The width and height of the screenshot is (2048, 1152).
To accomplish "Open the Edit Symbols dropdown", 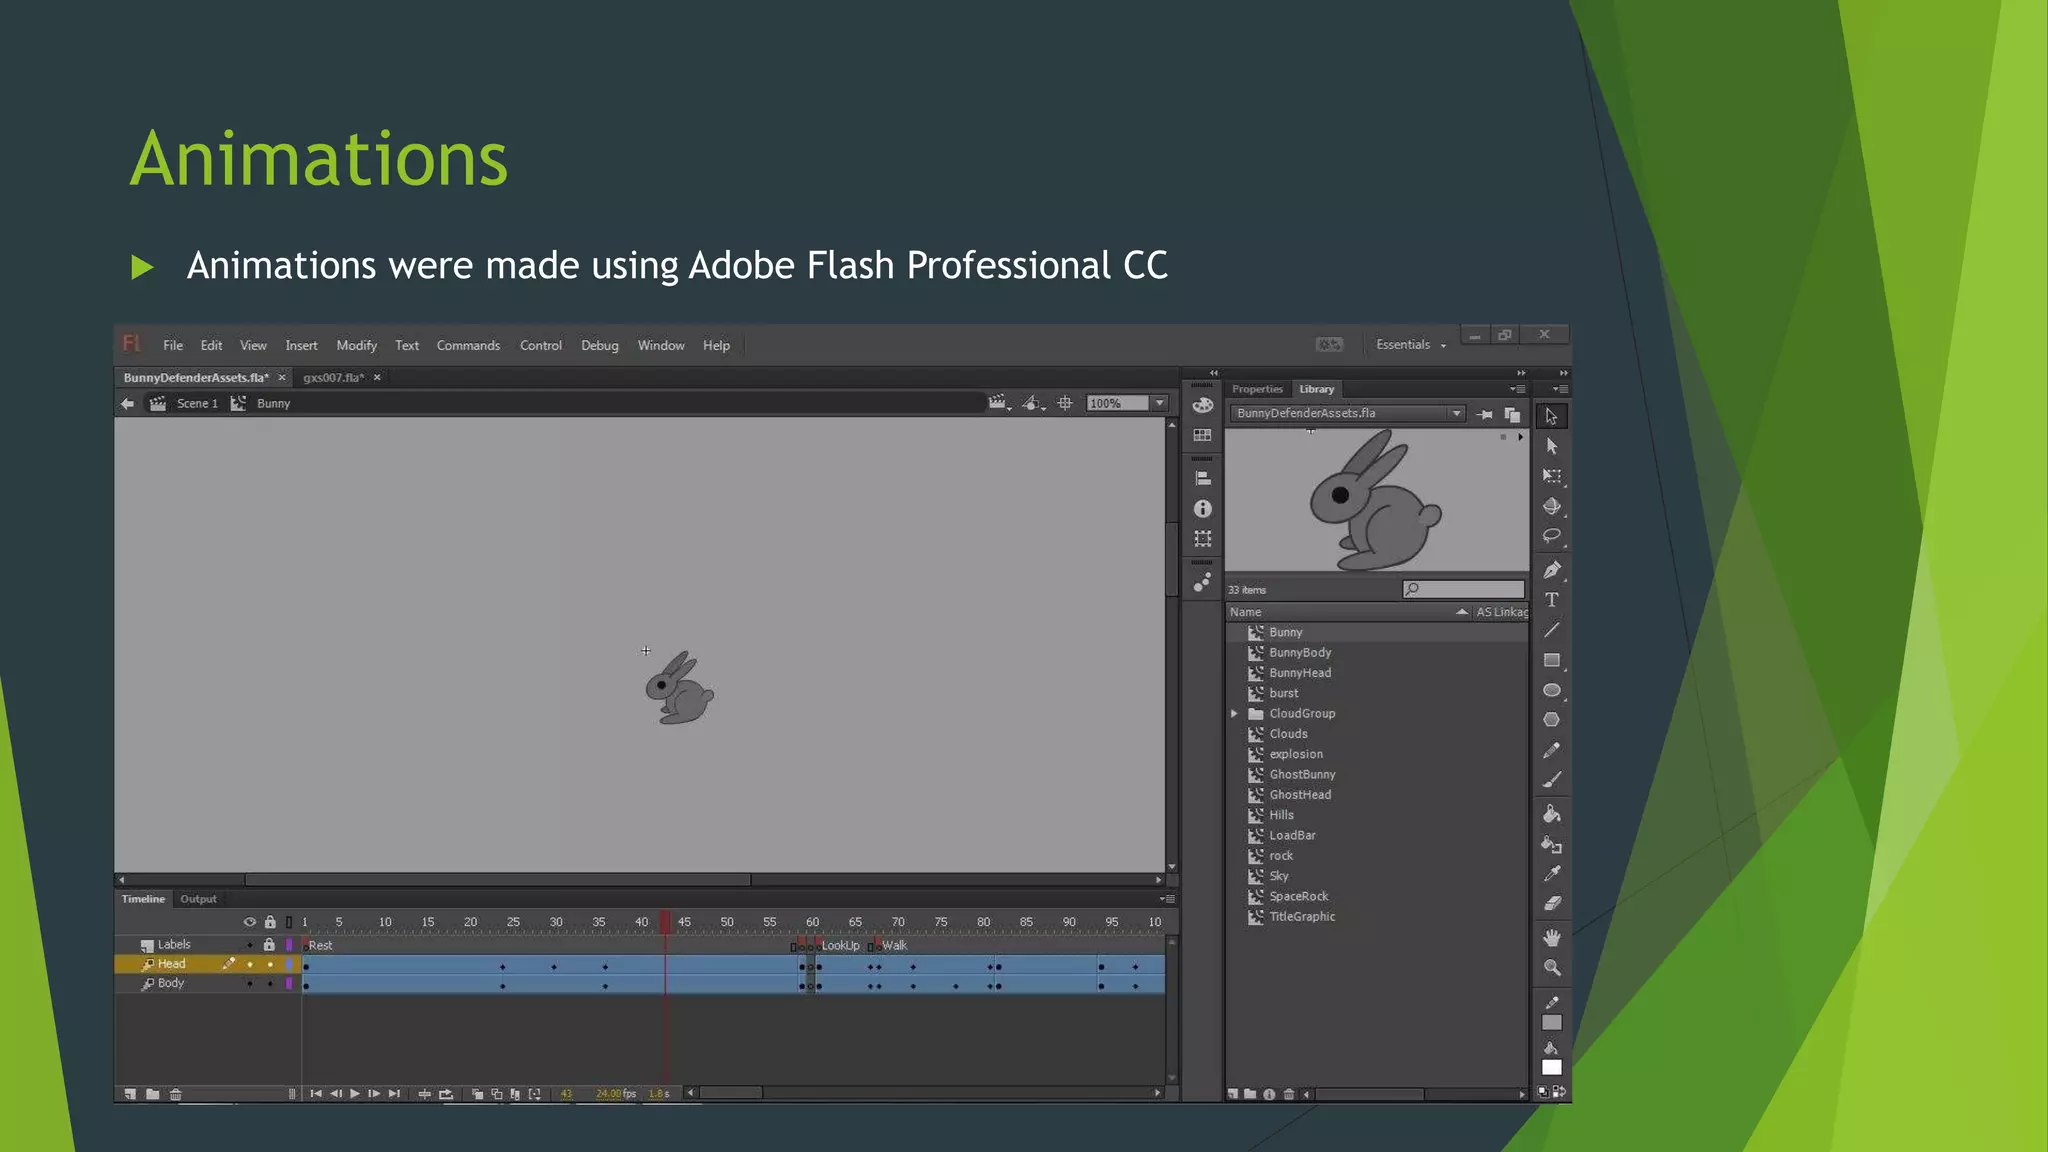I will pyautogui.click(x=1034, y=403).
